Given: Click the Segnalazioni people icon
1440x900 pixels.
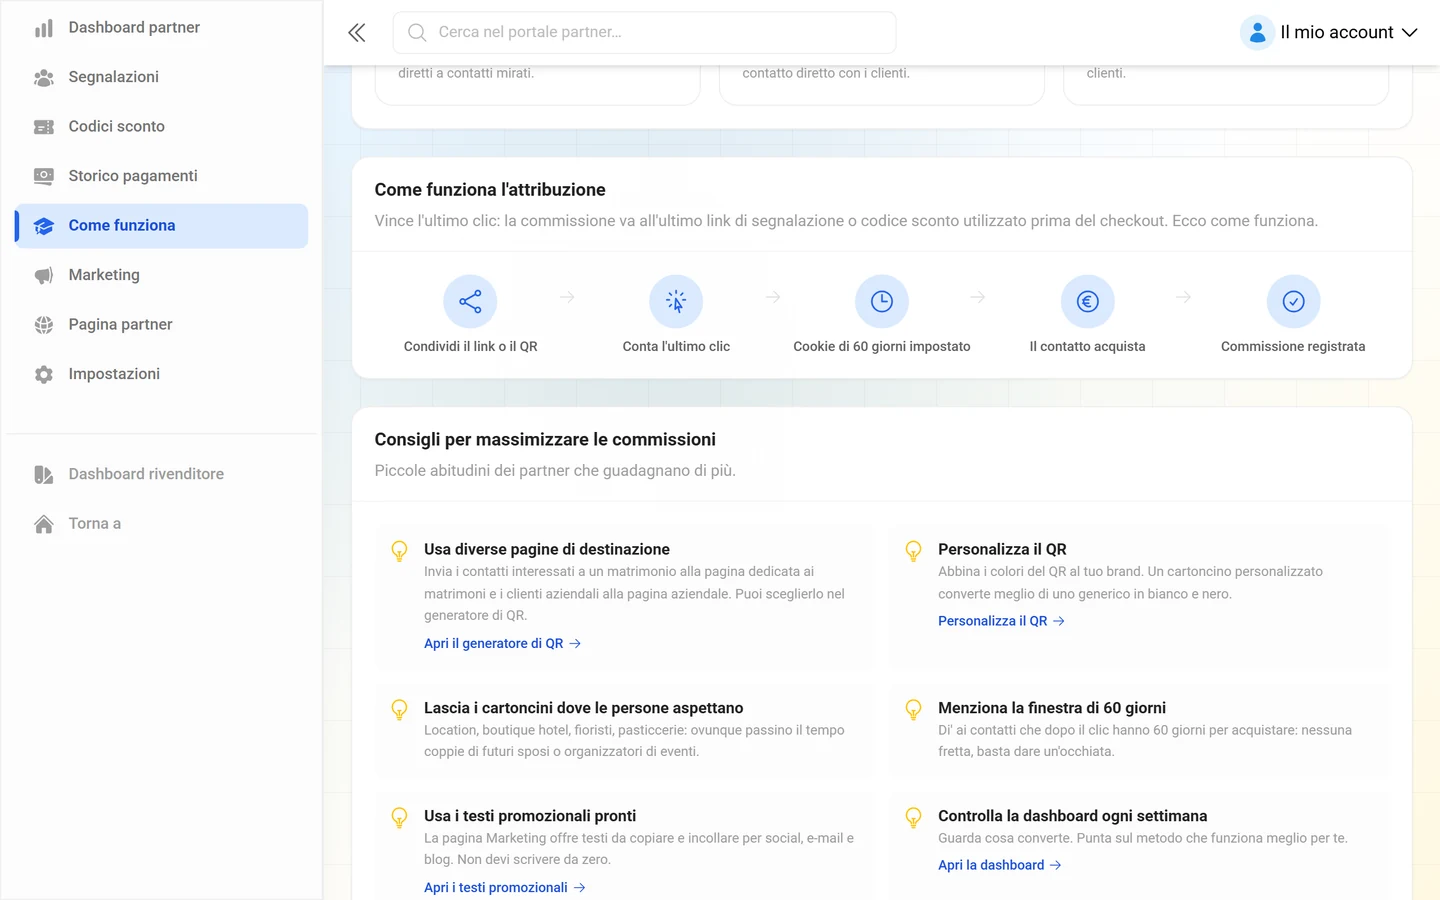Looking at the screenshot, I should [44, 77].
